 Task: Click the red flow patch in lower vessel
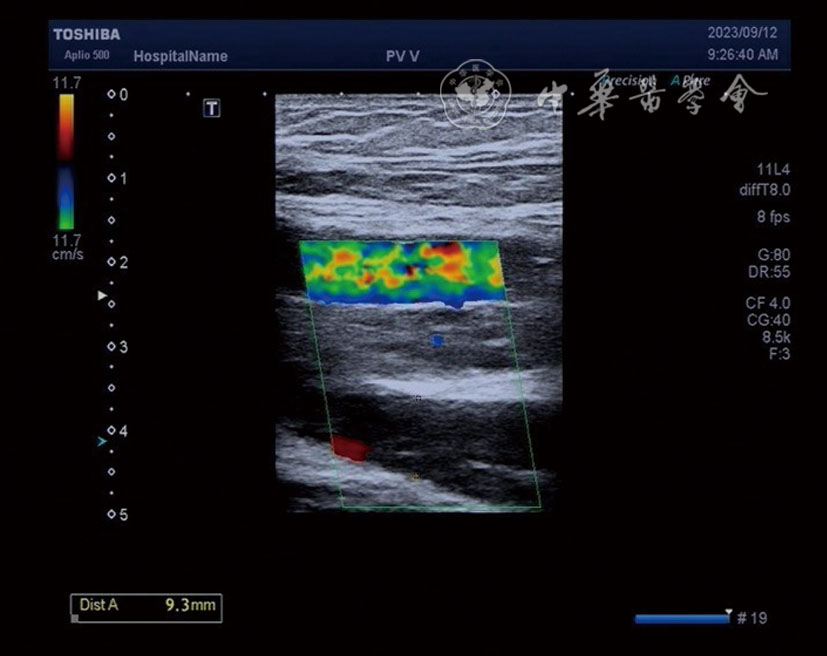coord(349,448)
